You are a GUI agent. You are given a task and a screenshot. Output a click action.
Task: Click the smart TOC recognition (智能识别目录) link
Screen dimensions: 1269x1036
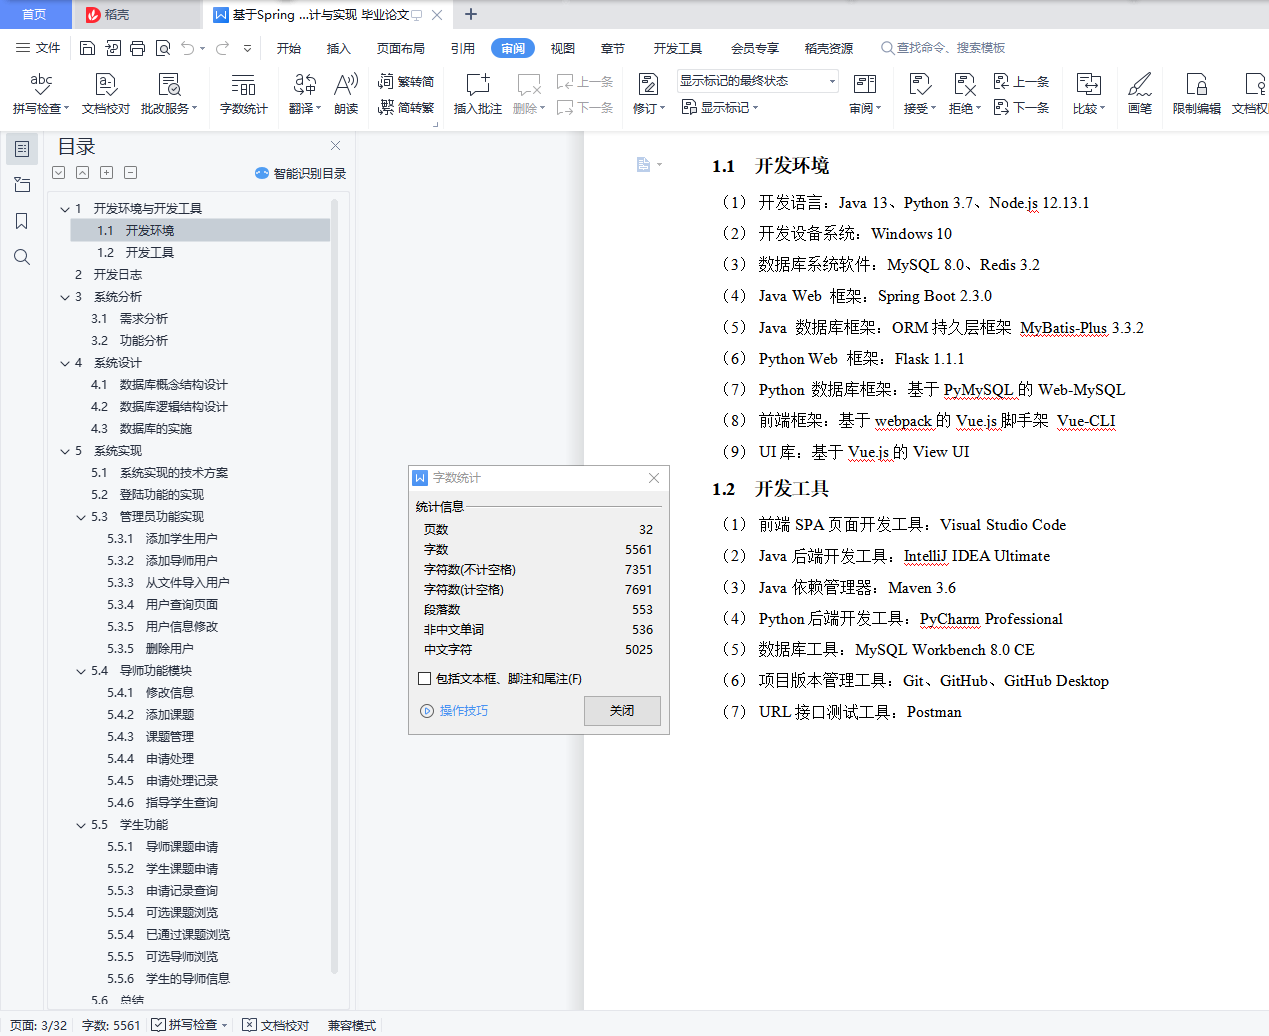click(301, 173)
